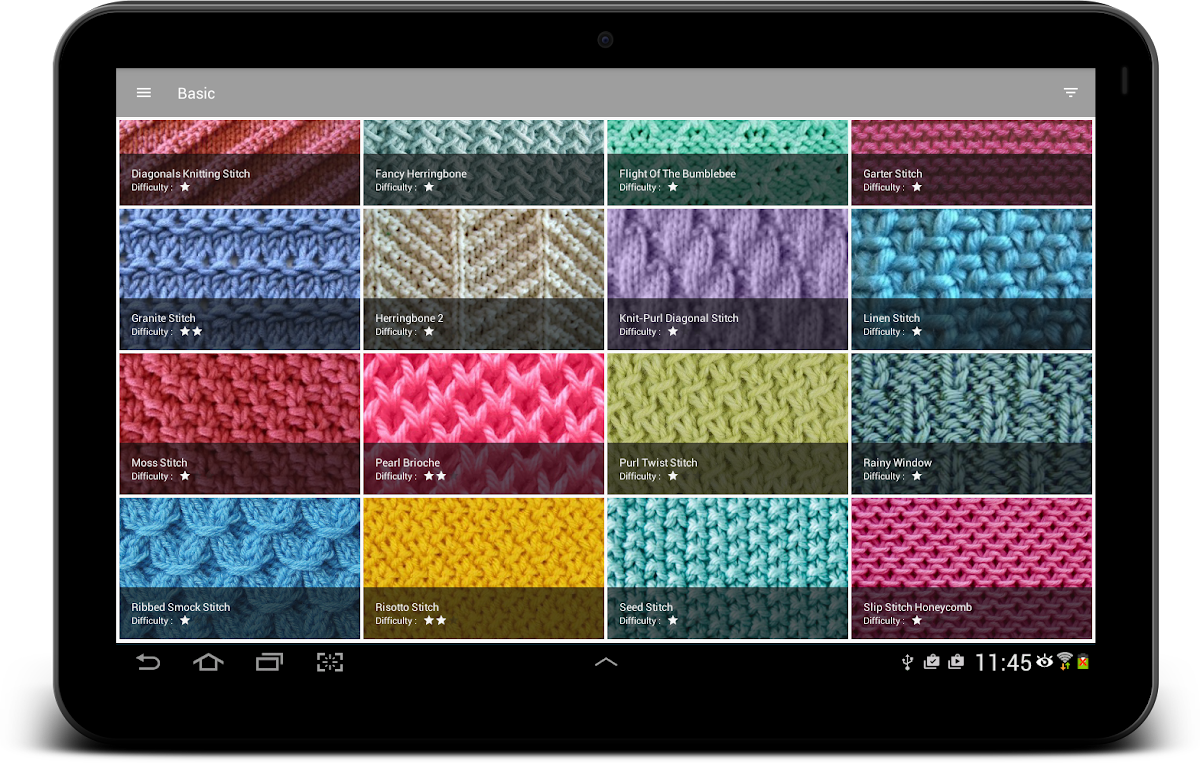View the Pearl Brioche stitch
This screenshot has height=763, width=1200.
tap(483, 423)
